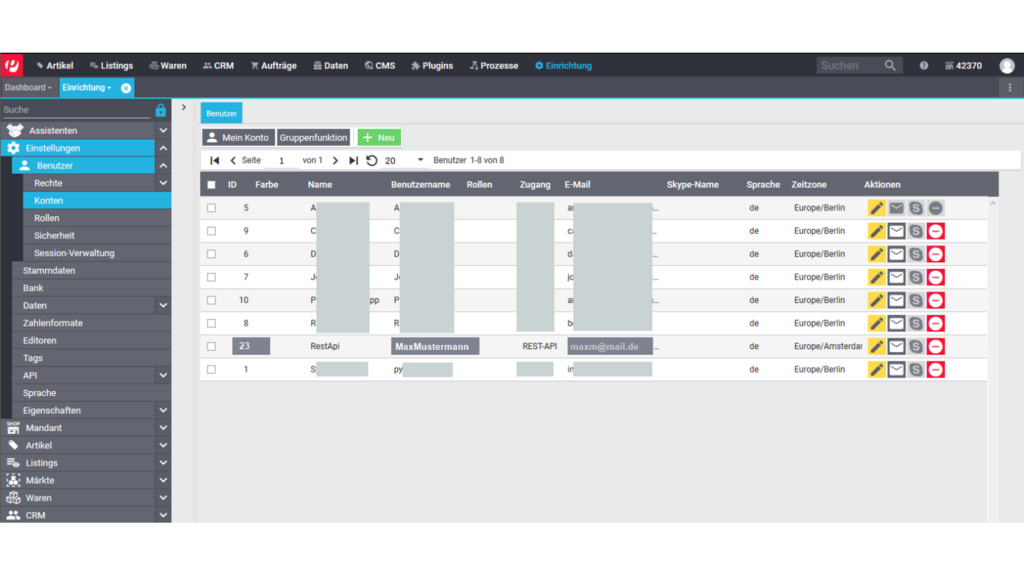Check the checkbox for user ID 5
Viewport: 1024px width, 576px height.
[211, 208]
